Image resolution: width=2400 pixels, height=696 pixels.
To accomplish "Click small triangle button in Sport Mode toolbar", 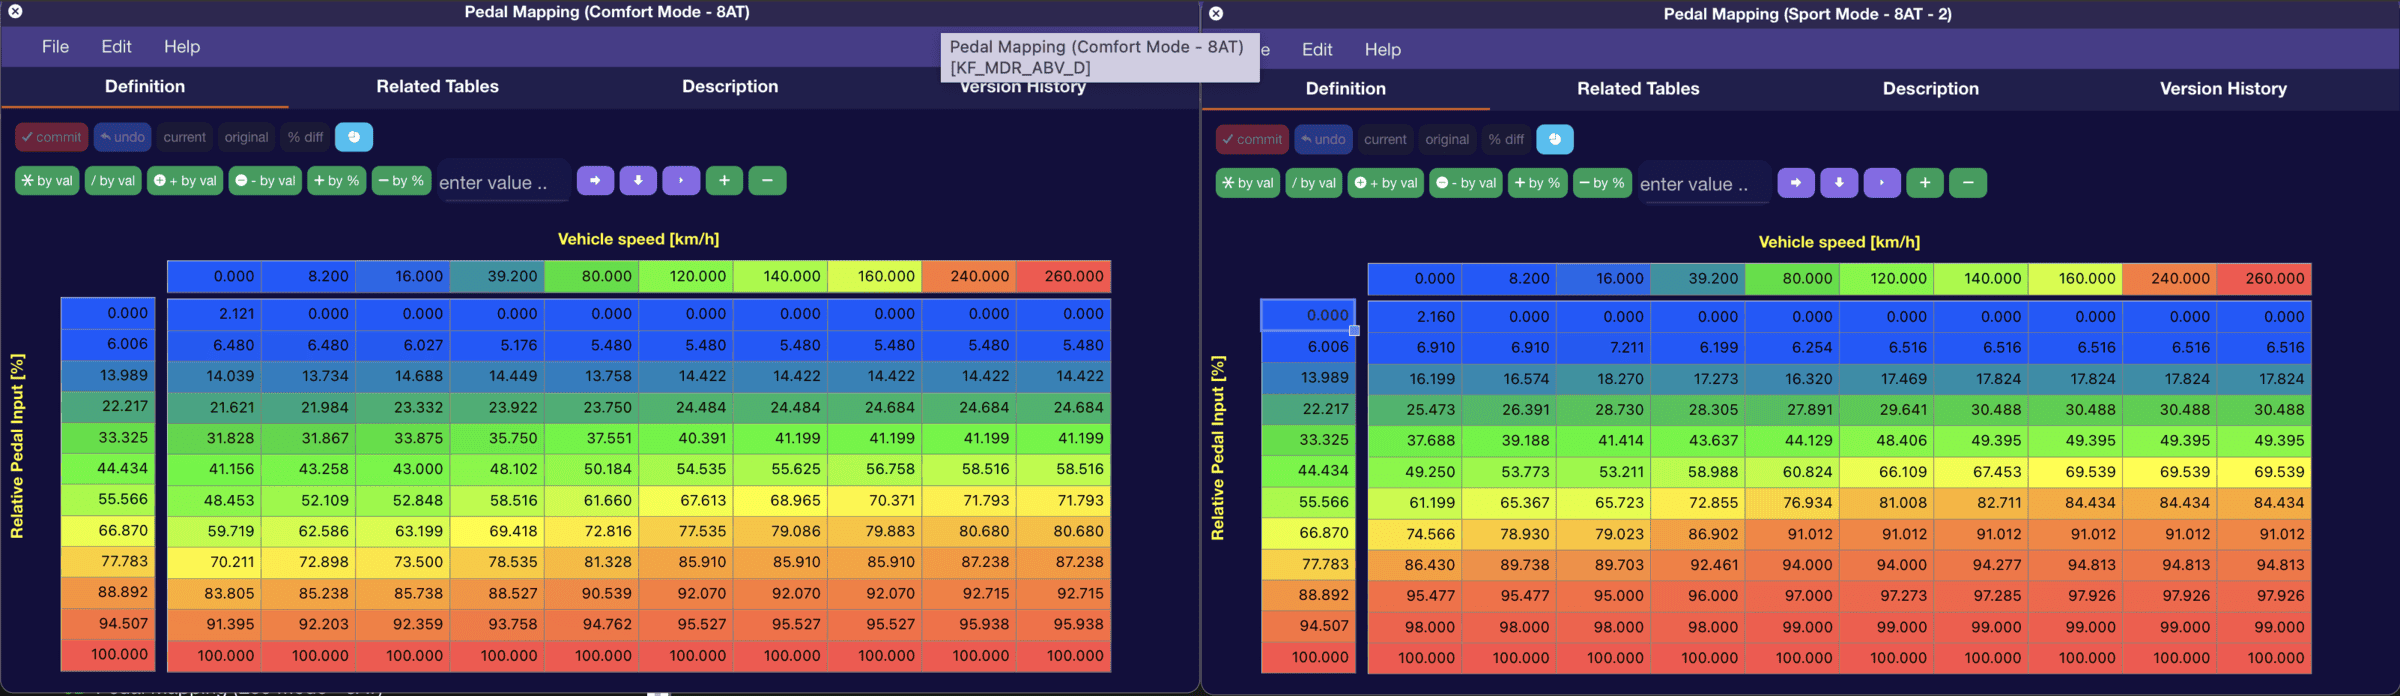I will (1882, 183).
